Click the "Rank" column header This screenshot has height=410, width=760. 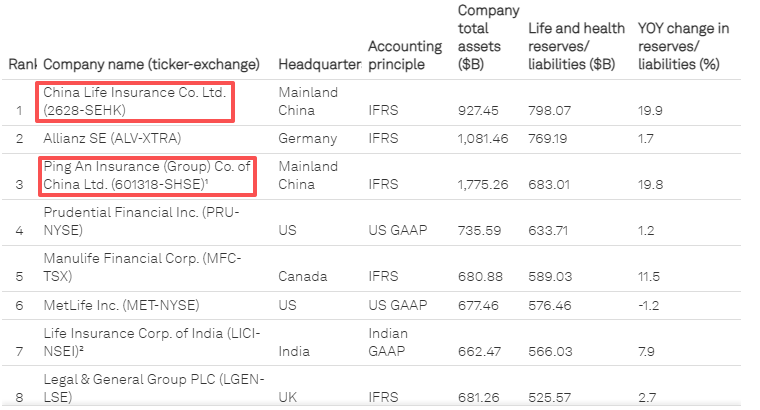[x=22, y=64]
